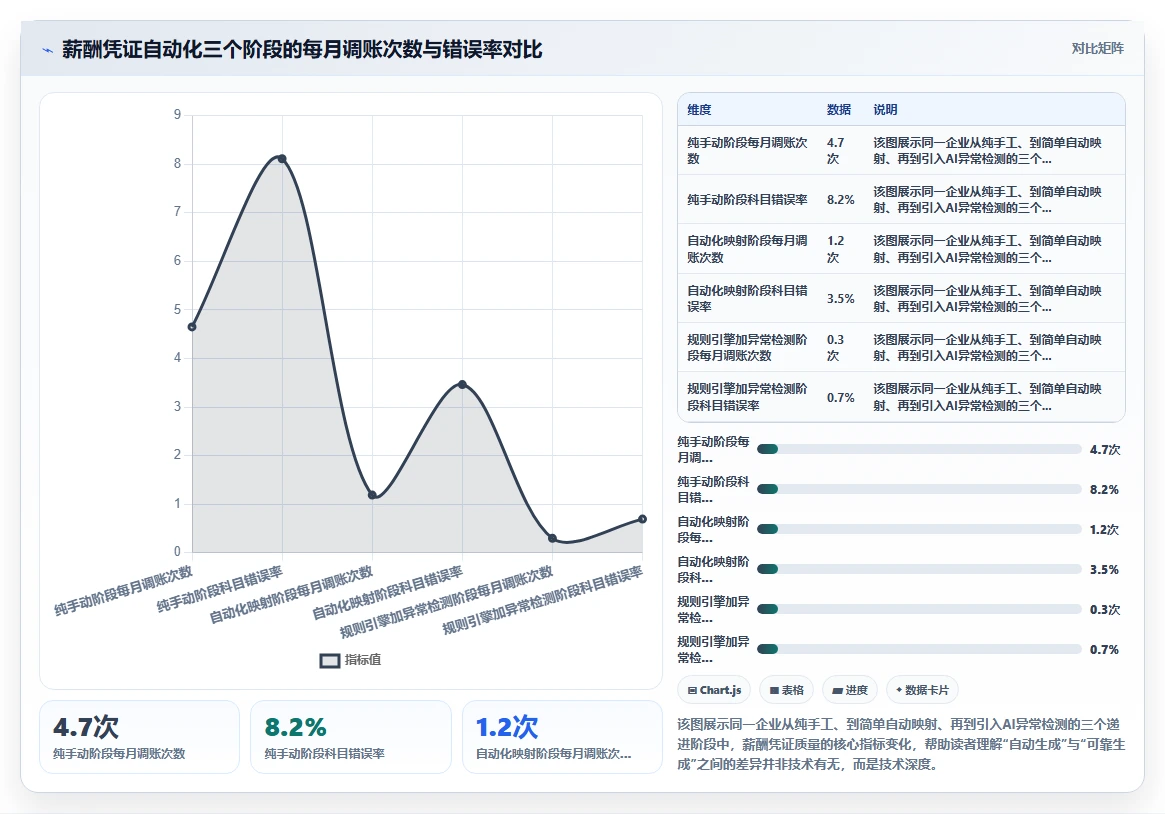Select table cell 自动化映射阶段科目错误率
This screenshot has height=814, width=1165.
coord(747,299)
